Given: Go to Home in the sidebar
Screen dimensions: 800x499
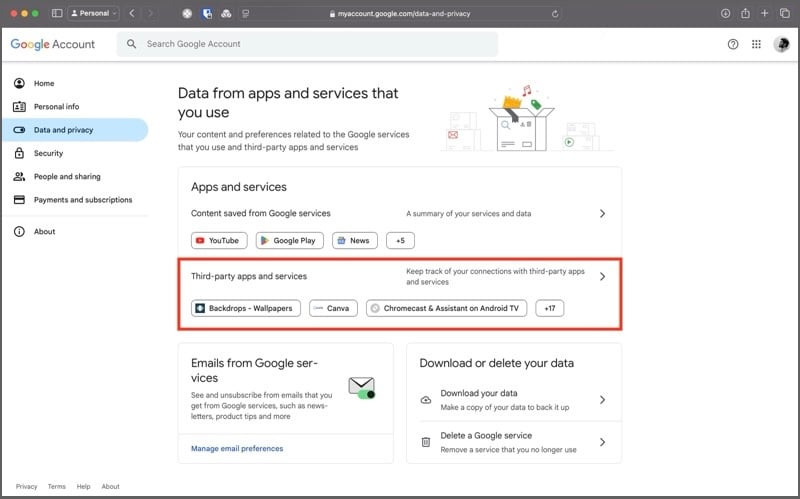Looking at the screenshot, I should tap(75, 83).
